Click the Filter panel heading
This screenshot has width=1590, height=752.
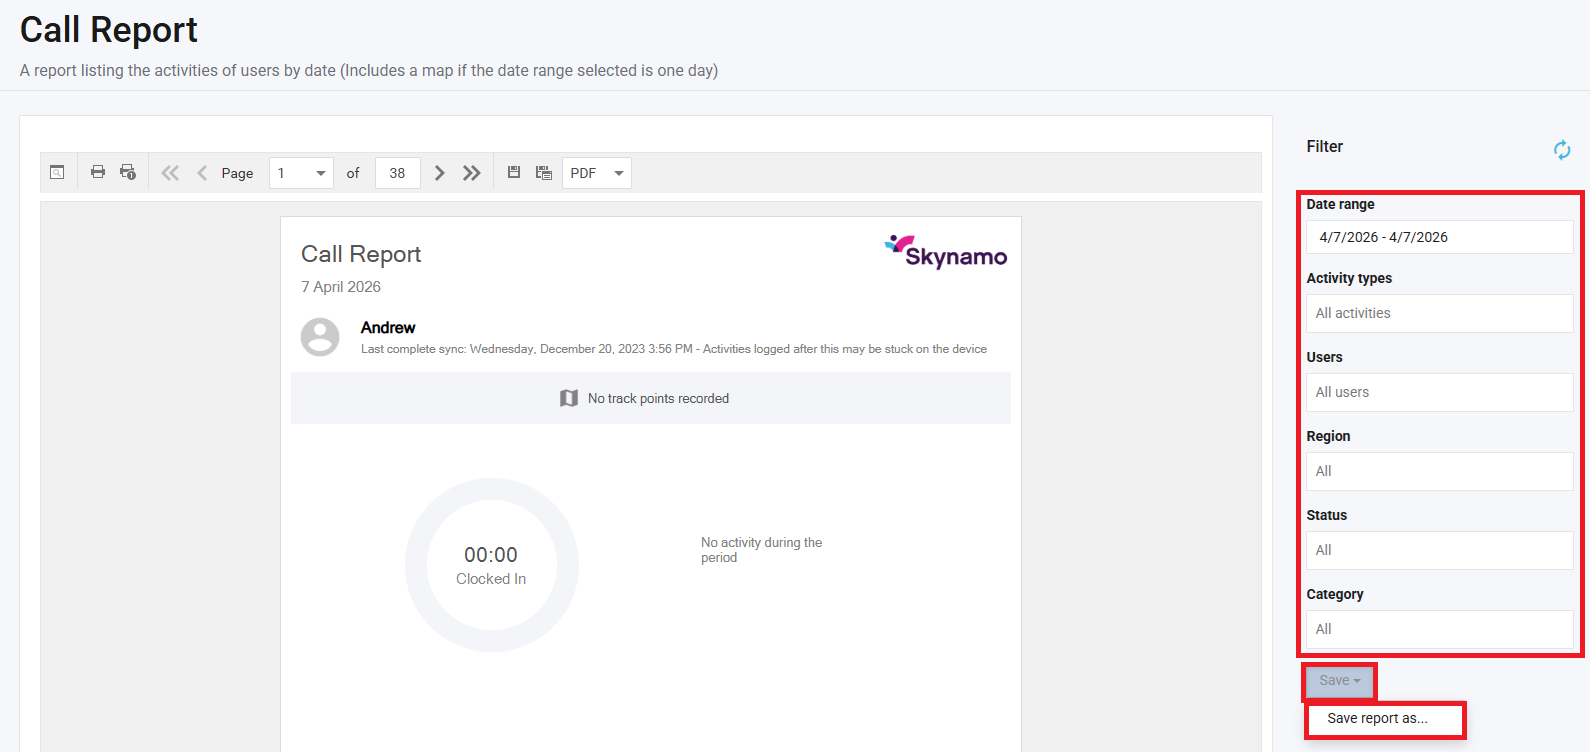pos(1325,146)
